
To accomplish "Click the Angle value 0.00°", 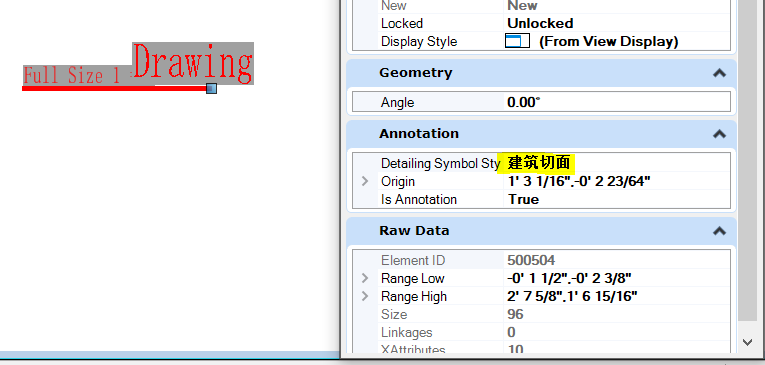I will tap(524, 102).
